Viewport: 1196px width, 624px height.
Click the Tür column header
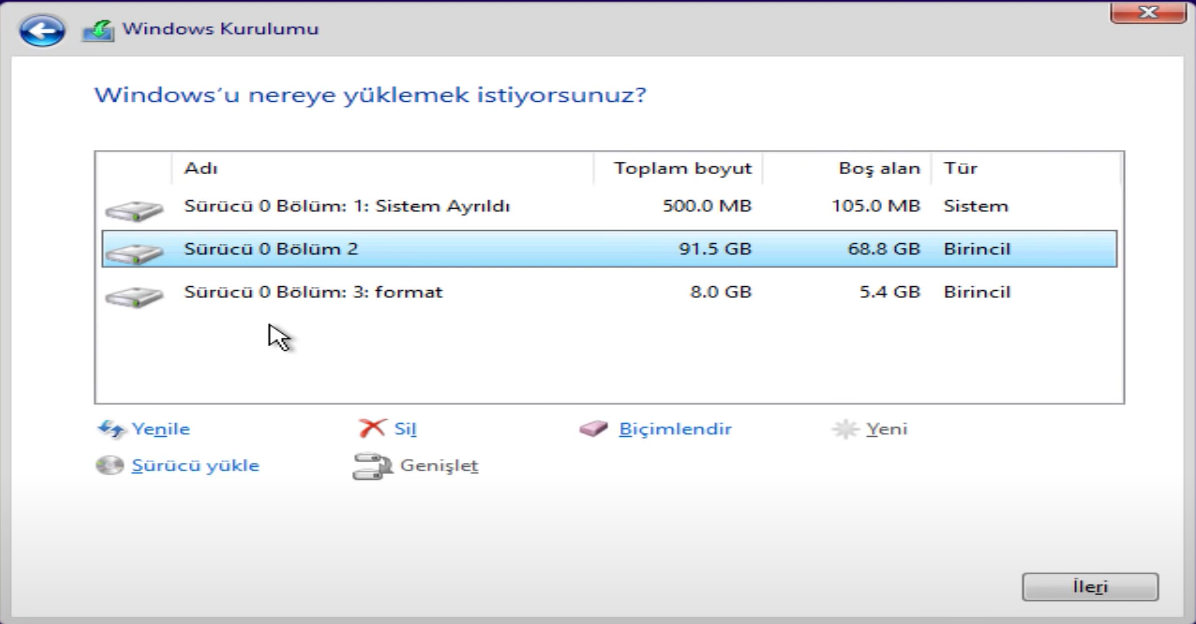pyautogui.click(x=1025, y=168)
